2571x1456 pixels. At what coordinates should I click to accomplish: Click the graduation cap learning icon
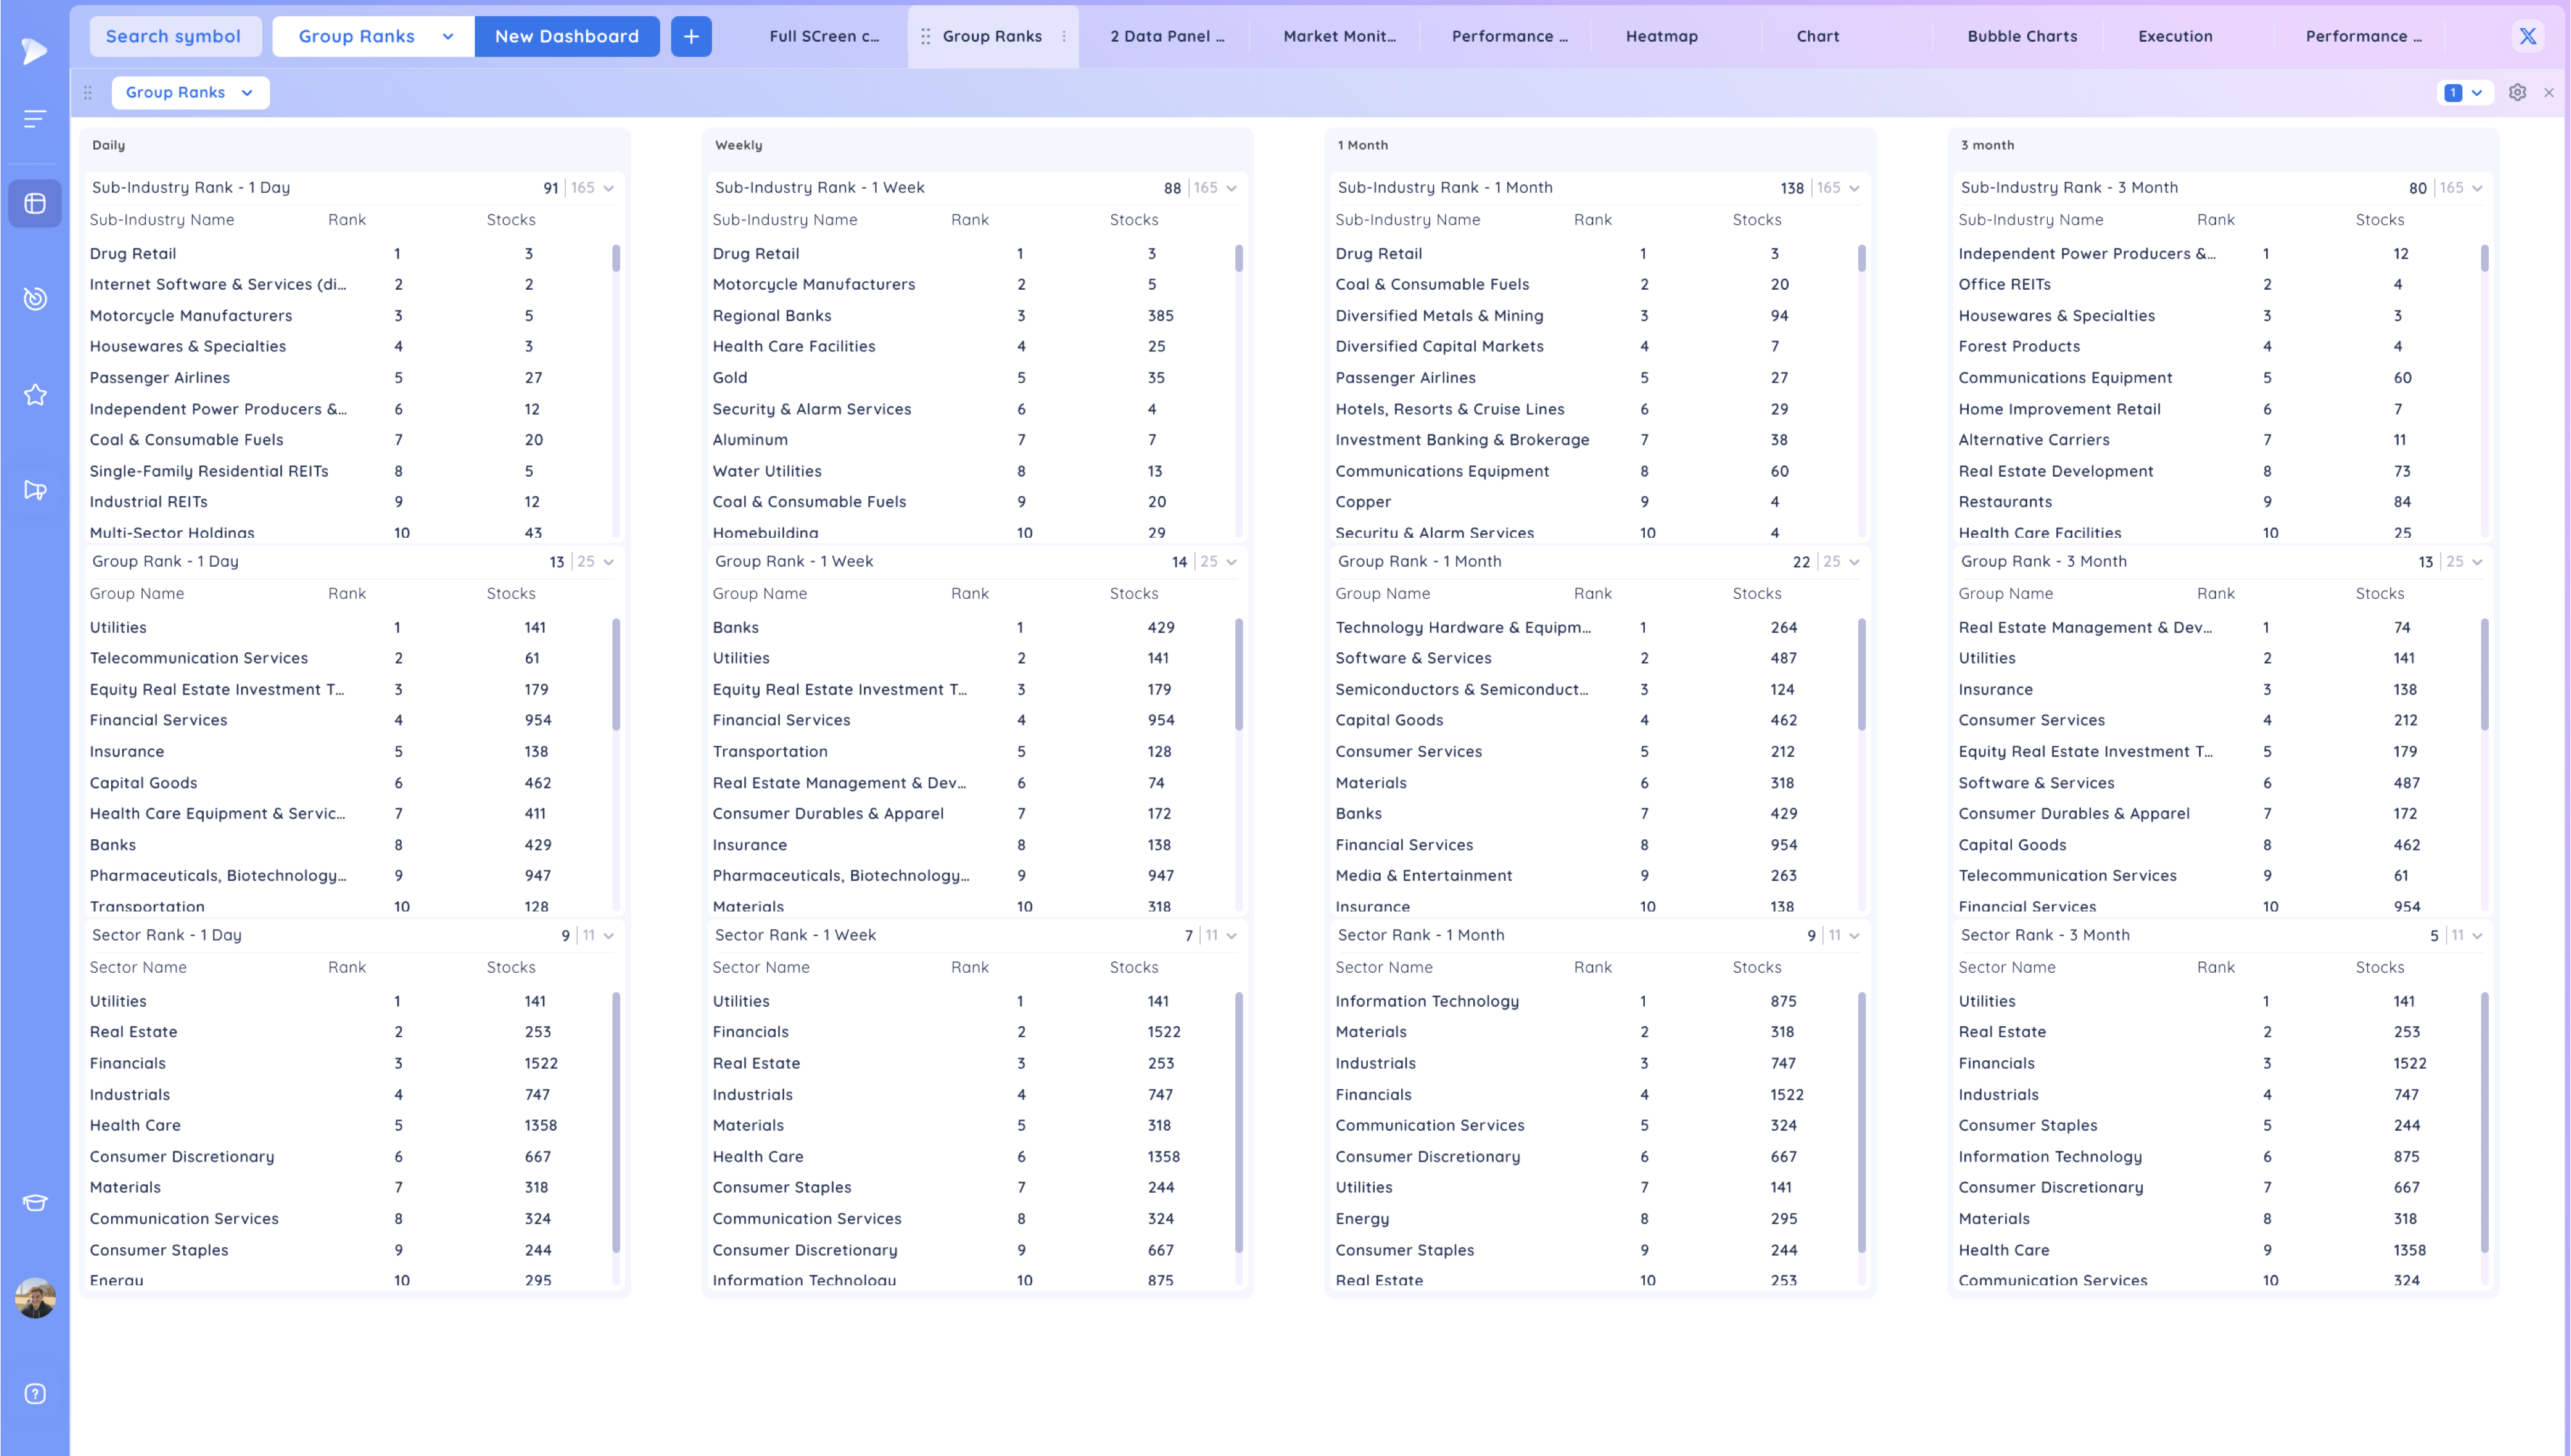35,1203
